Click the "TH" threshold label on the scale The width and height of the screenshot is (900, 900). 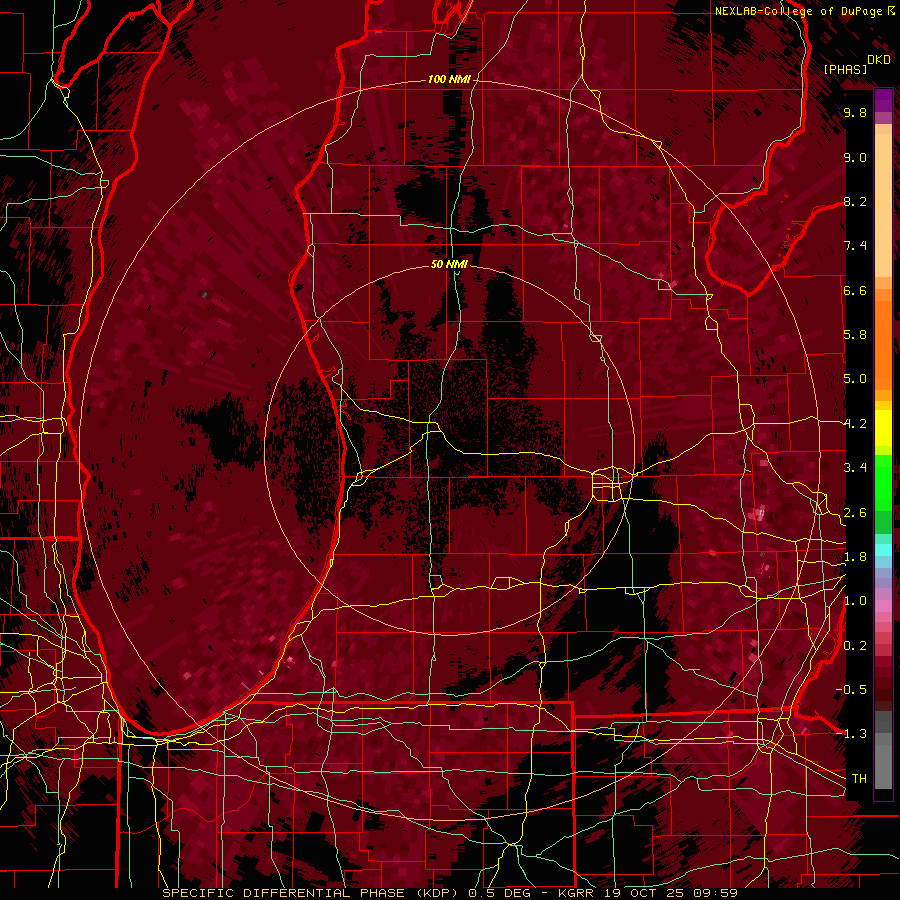click(859, 779)
